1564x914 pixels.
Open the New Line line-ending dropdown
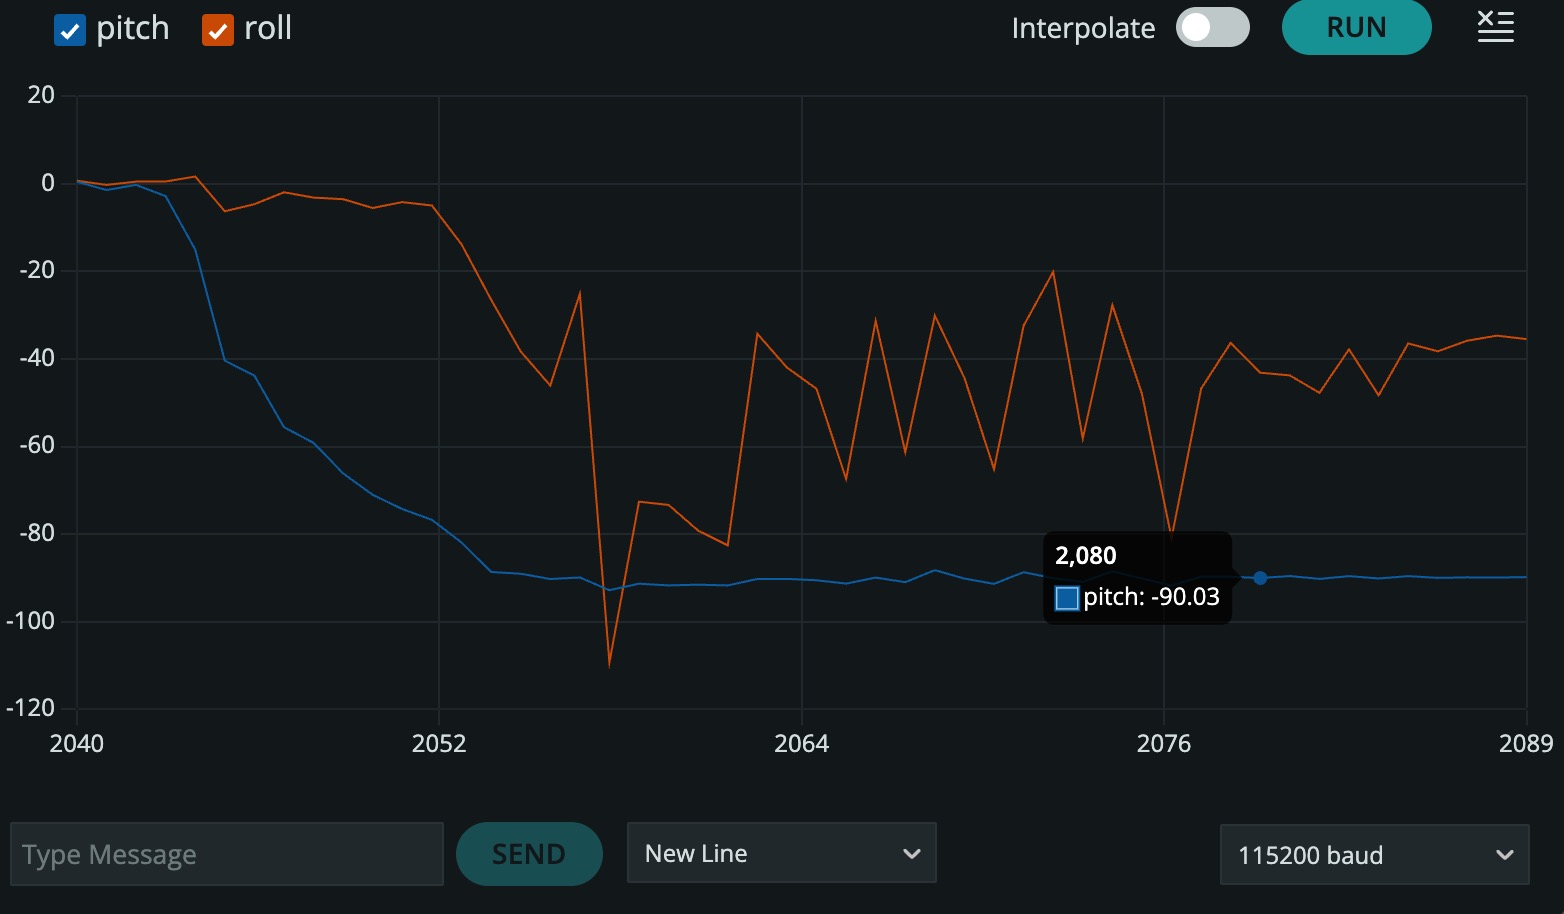click(x=780, y=853)
